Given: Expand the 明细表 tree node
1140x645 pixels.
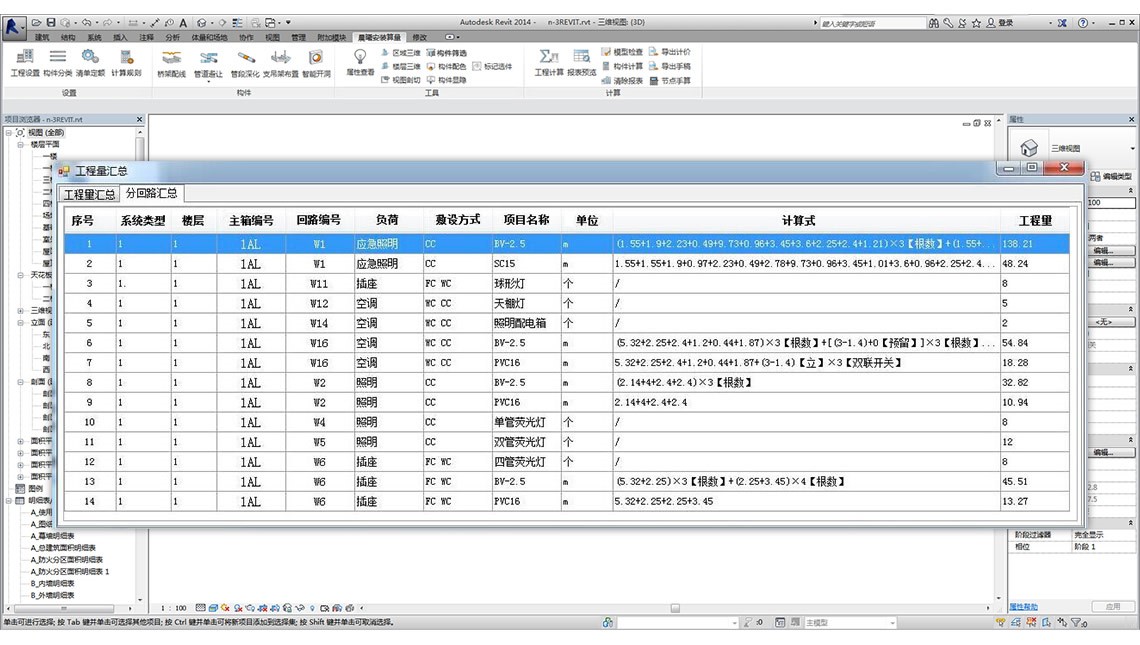Looking at the screenshot, I should point(9,500).
